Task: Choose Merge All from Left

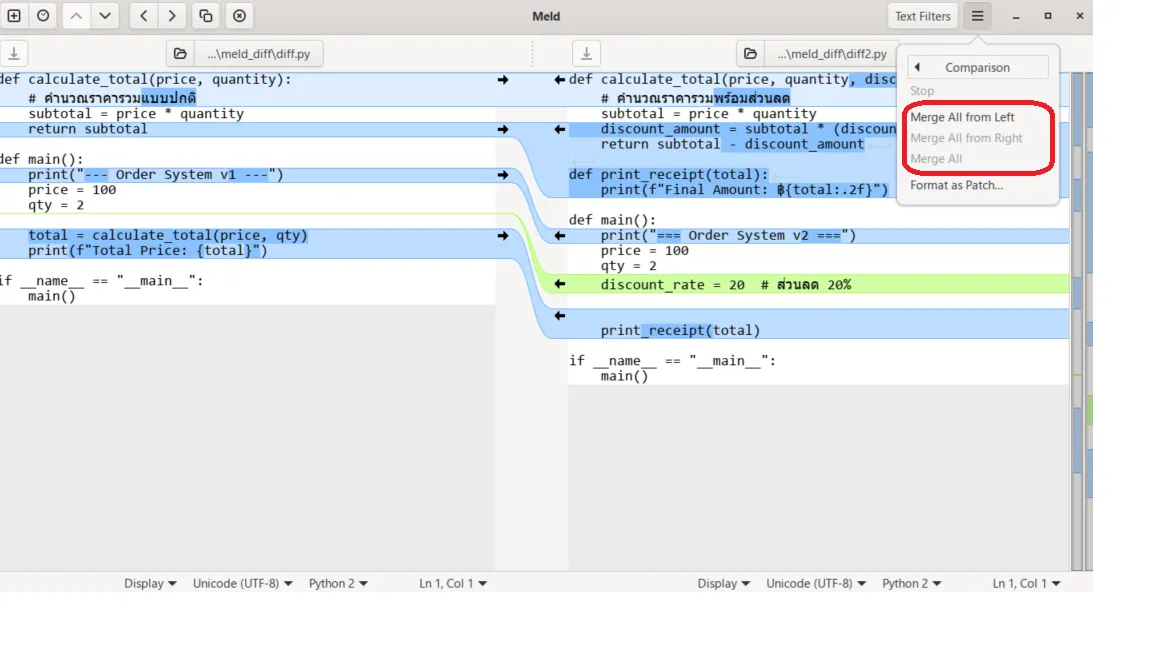Action: pyautogui.click(x=962, y=117)
